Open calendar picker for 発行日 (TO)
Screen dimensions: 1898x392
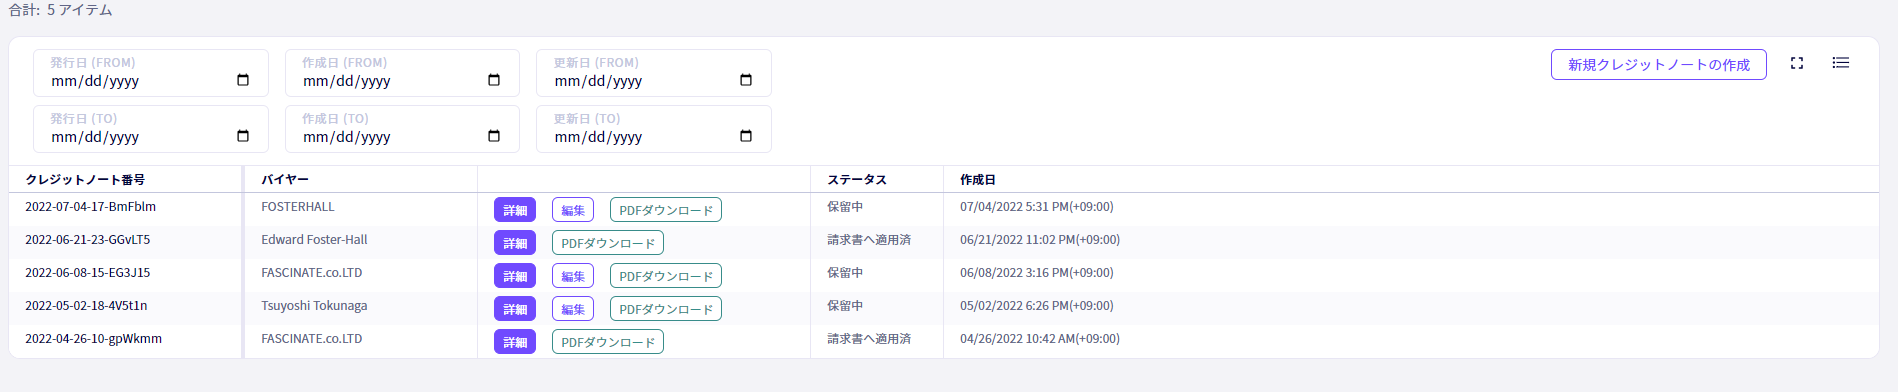(x=243, y=136)
